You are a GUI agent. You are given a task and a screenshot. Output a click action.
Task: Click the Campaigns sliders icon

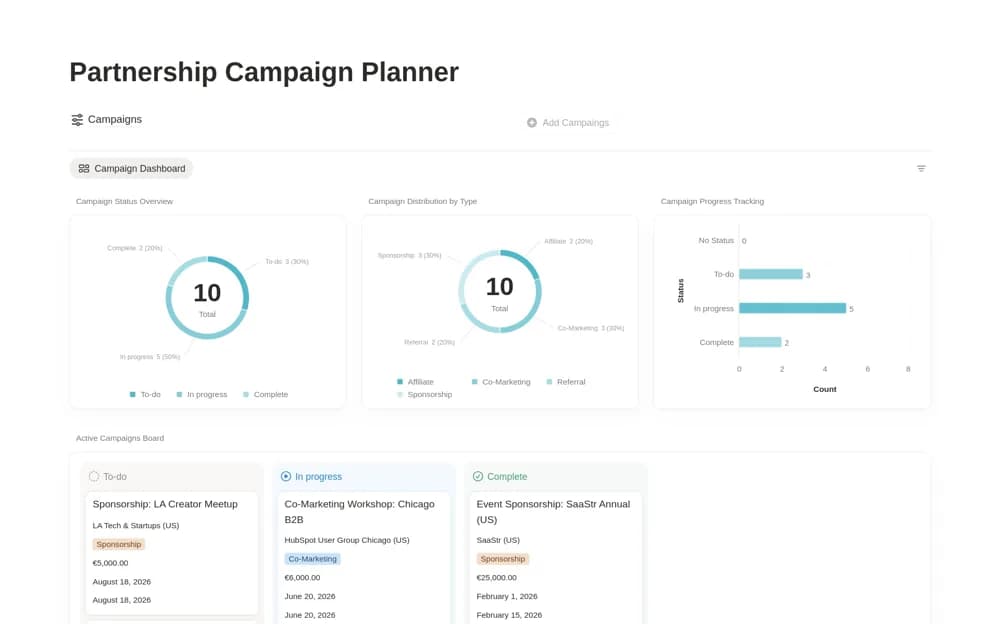pyautogui.click(x=77, y=119)
